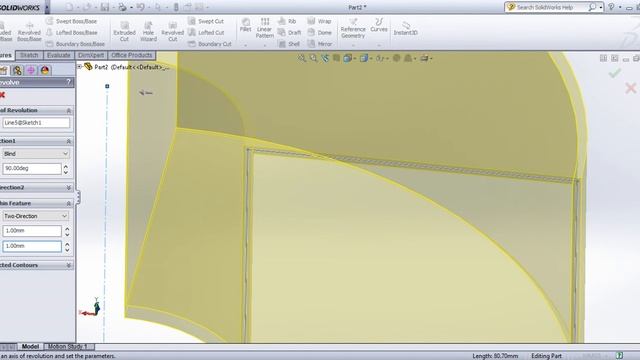The image size is (640, 360).
Task: Click the Shell command
Action: coord(289,44)
